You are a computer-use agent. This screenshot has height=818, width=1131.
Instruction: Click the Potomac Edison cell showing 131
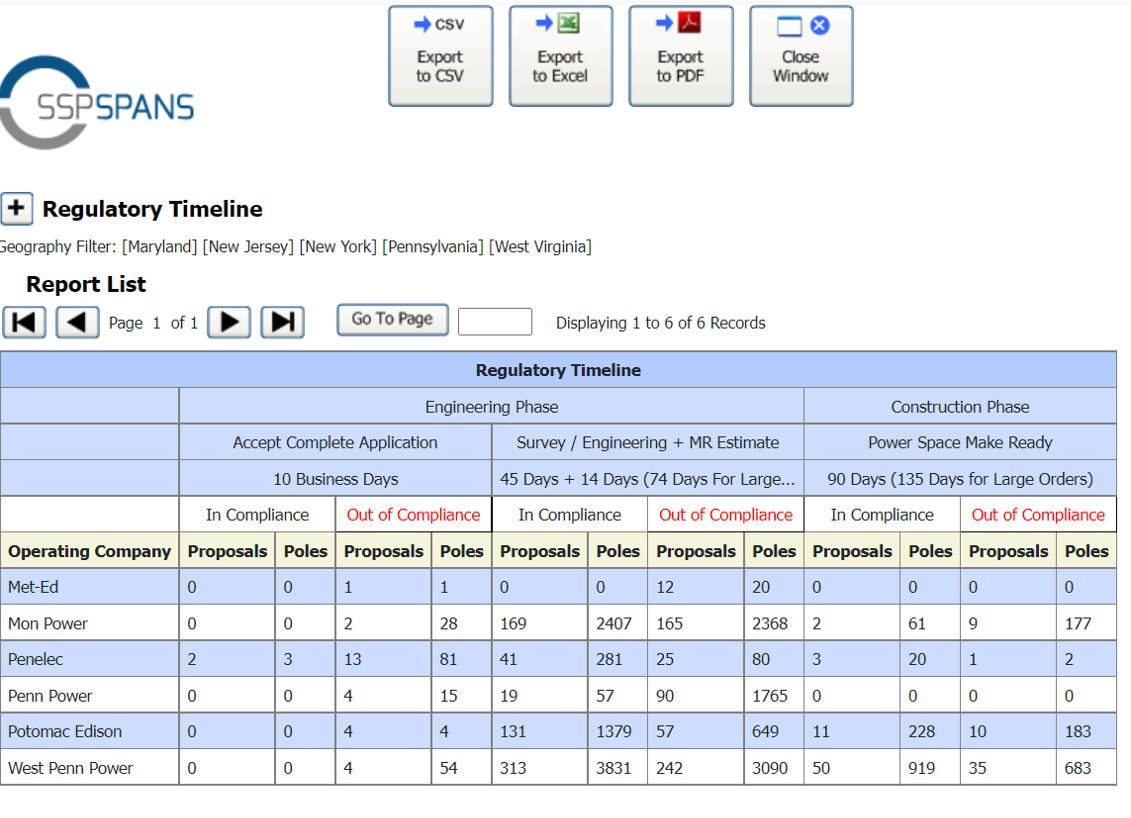(540, 731)
